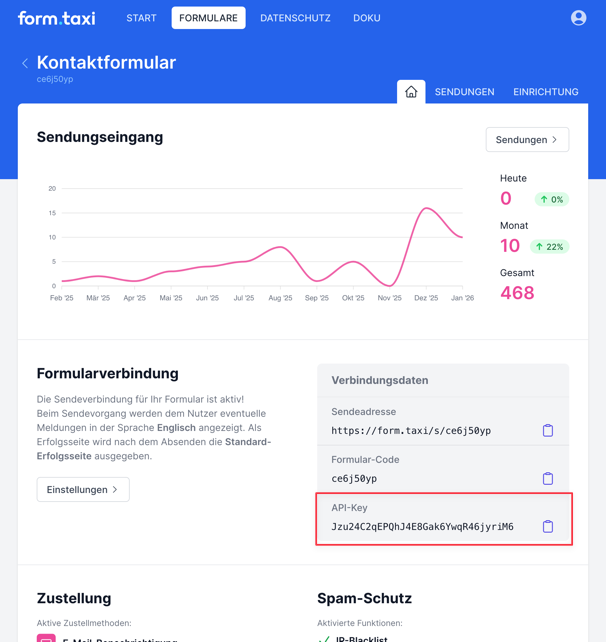Copy the Formular-Code to clipboard
Viewport: 606px width, 642px height.
click(x=548, y=478)
